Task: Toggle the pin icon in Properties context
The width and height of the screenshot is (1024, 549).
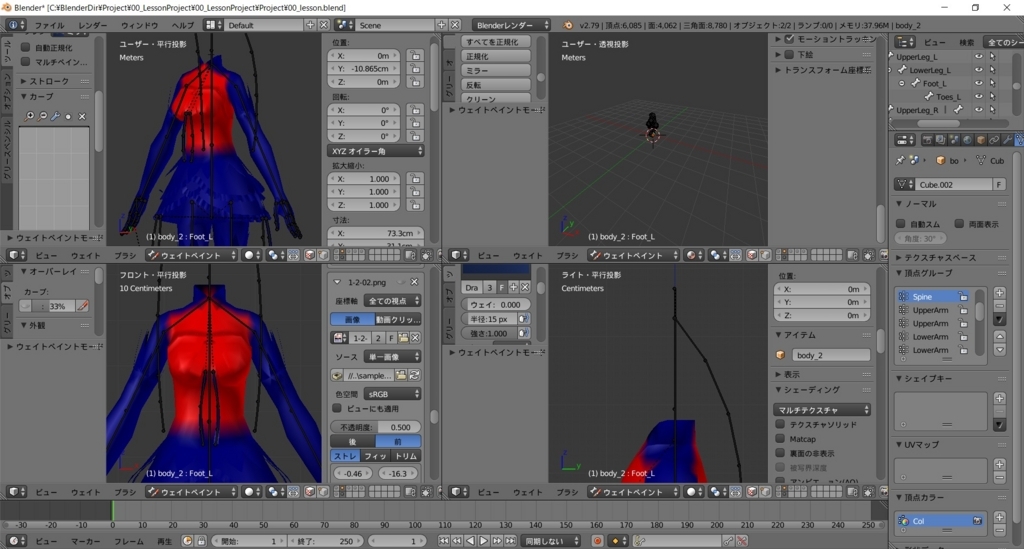Action: click(x=900, y=160)
